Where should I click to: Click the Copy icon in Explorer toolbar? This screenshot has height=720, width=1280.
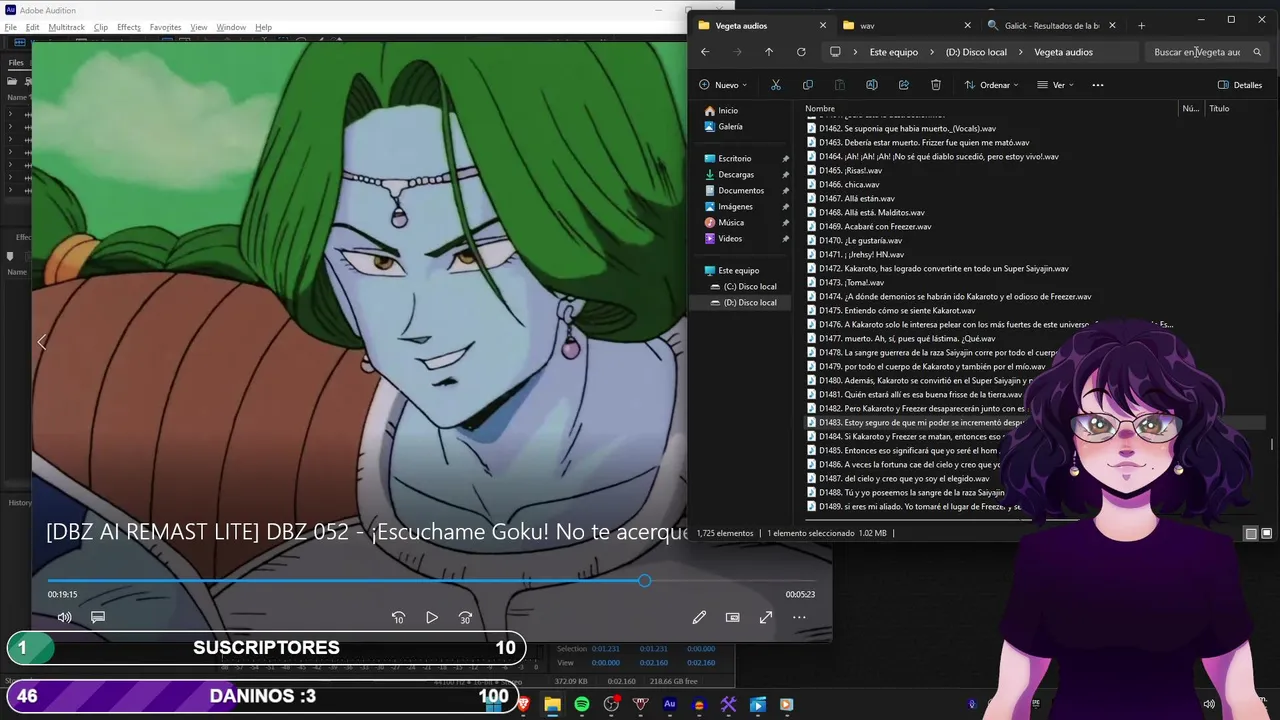click(808, 85)
